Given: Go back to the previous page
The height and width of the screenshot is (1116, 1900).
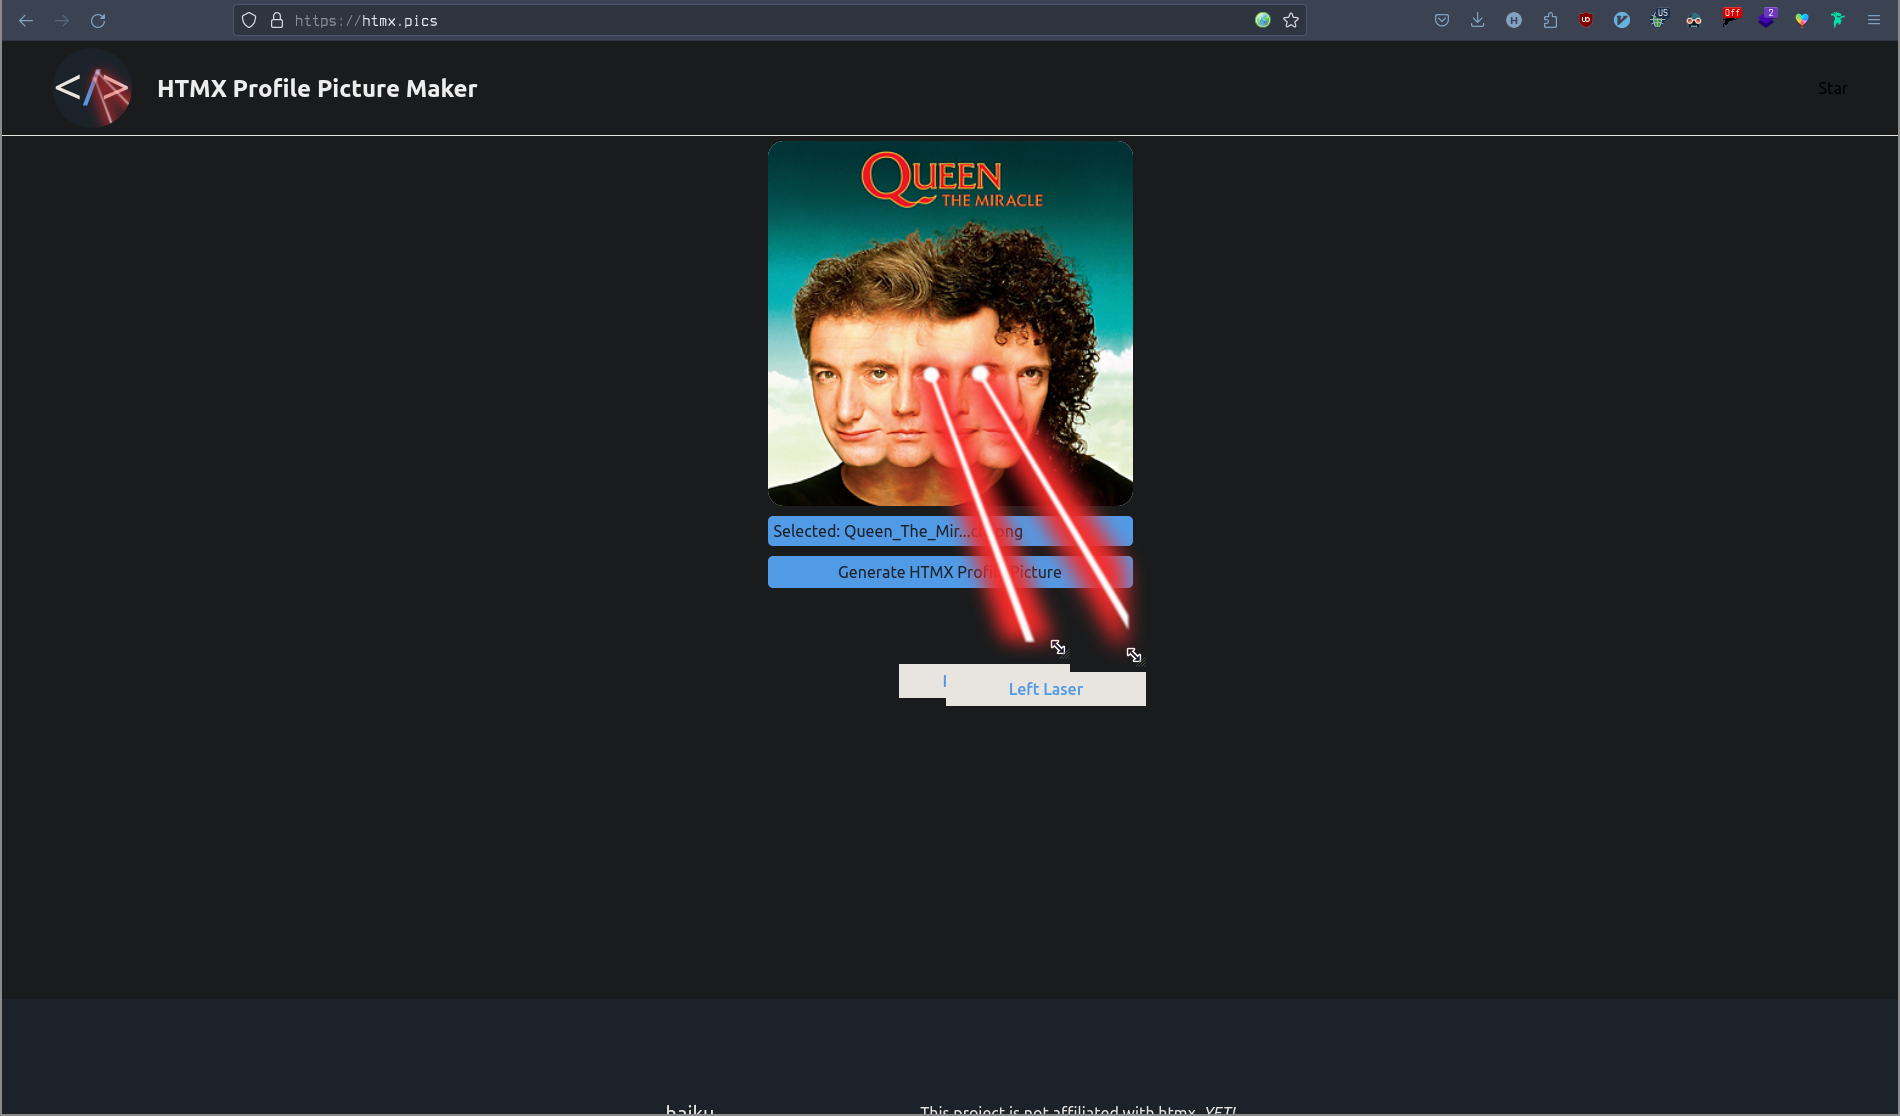Looking at the screenshot, I should click(x=26, y=20).
